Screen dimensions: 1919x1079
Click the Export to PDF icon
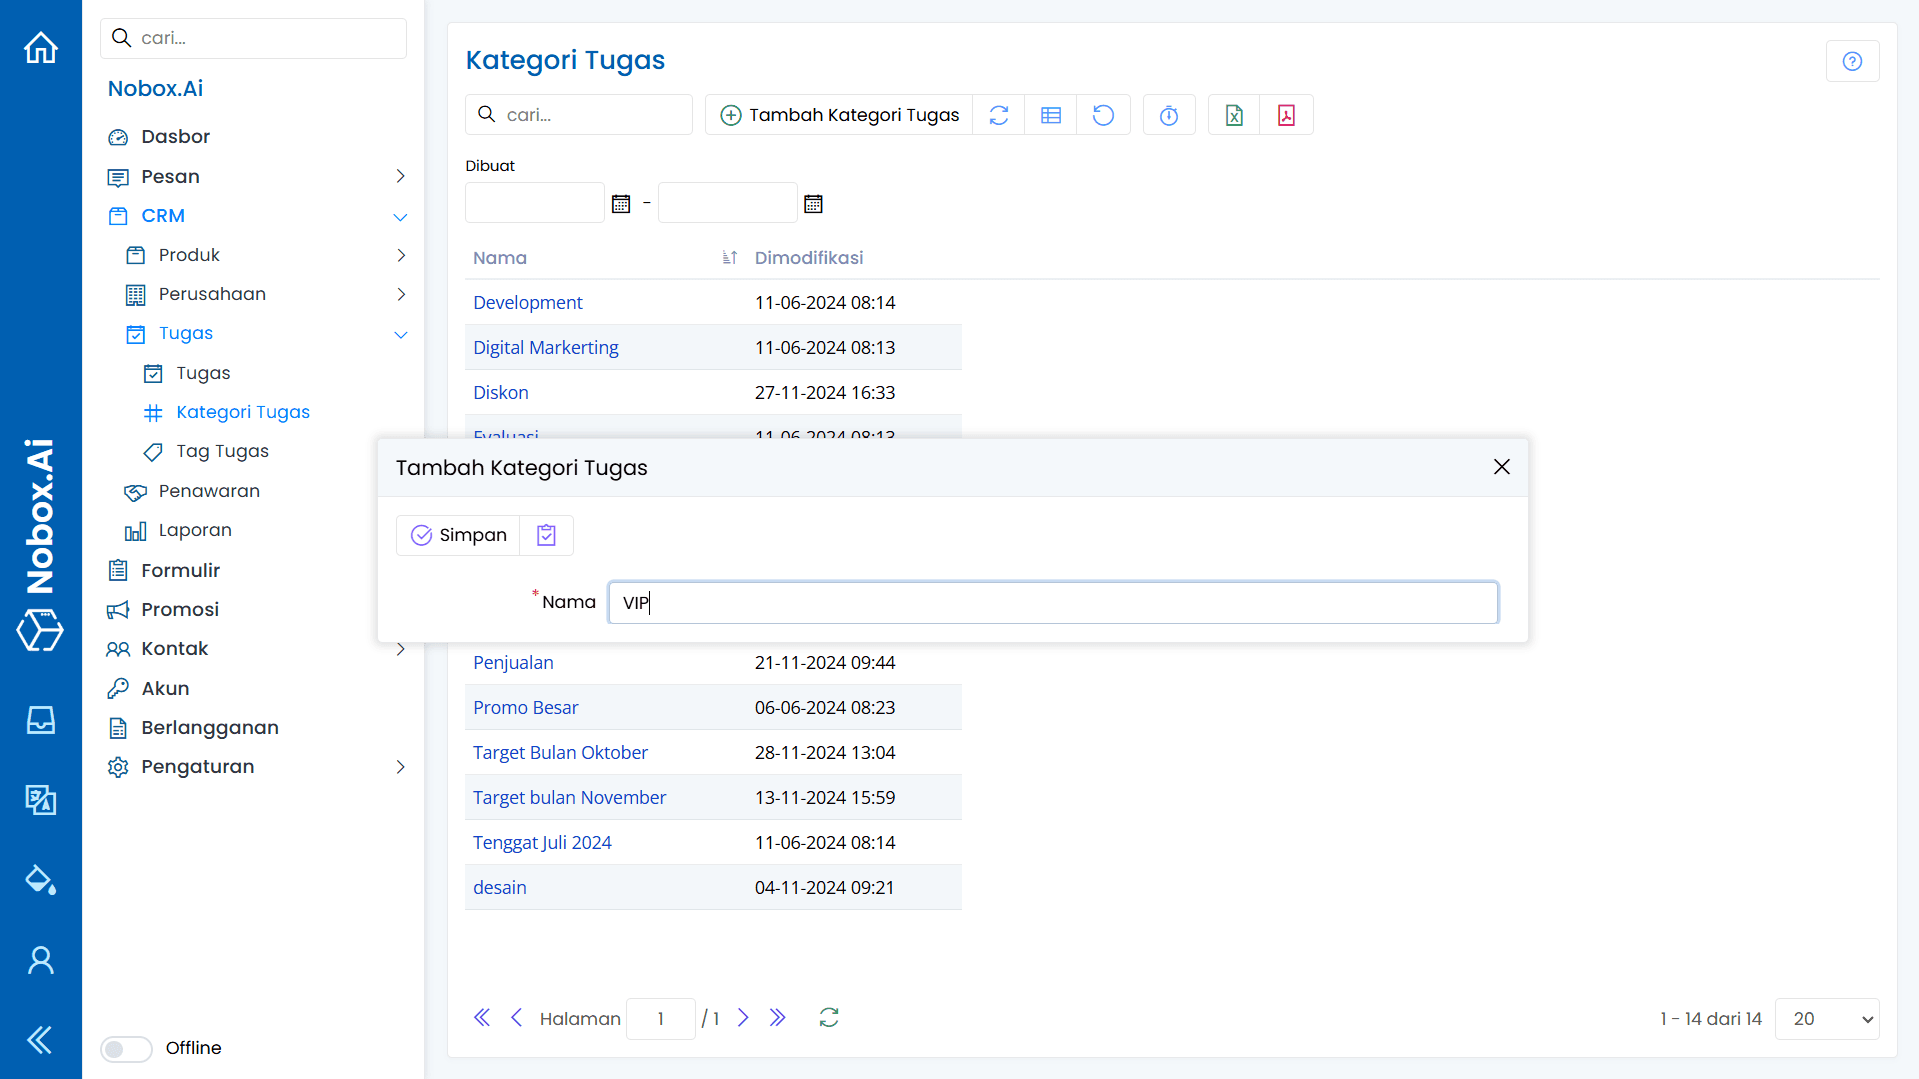pos(1286,115)
